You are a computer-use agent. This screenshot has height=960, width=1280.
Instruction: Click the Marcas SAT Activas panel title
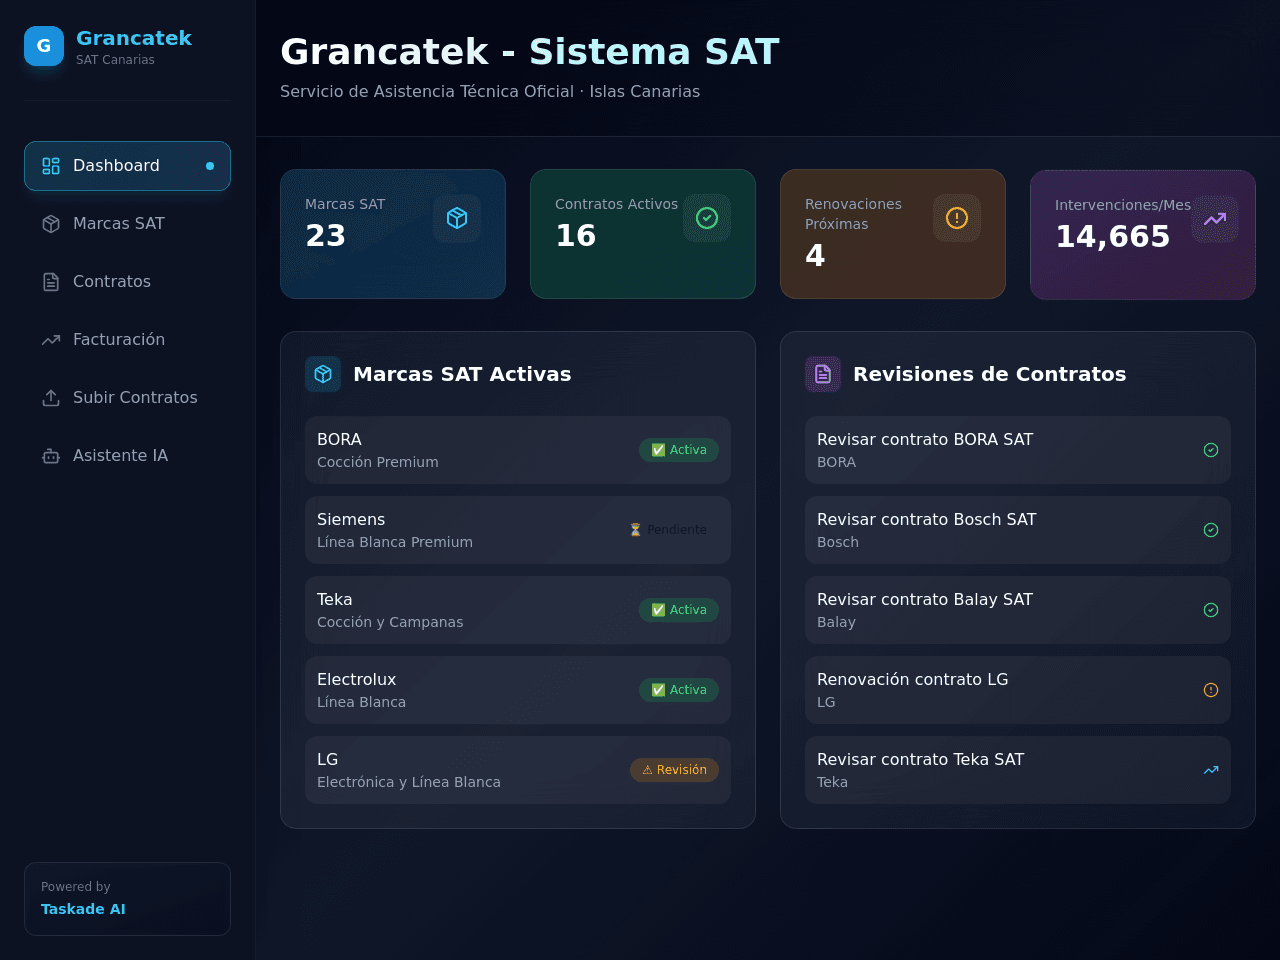[x=462, y=374]
